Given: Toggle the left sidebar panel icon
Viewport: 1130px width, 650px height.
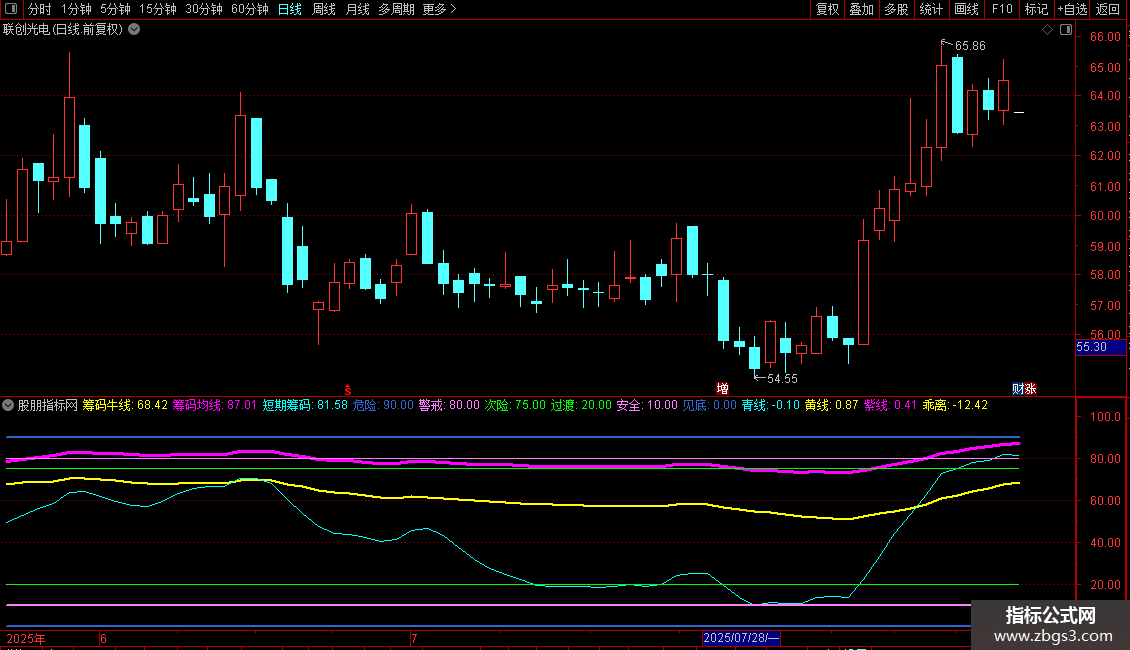Looking at the screenshot, I should point(12,9).
